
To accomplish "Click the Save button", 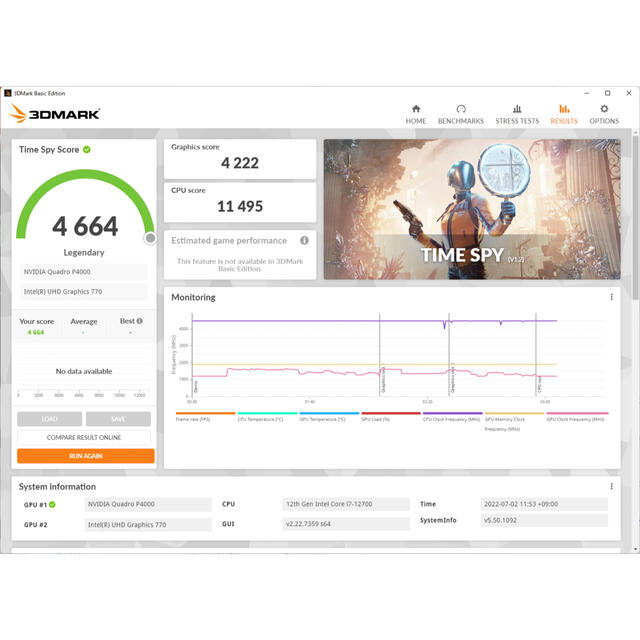I will [x=118, y=419].
